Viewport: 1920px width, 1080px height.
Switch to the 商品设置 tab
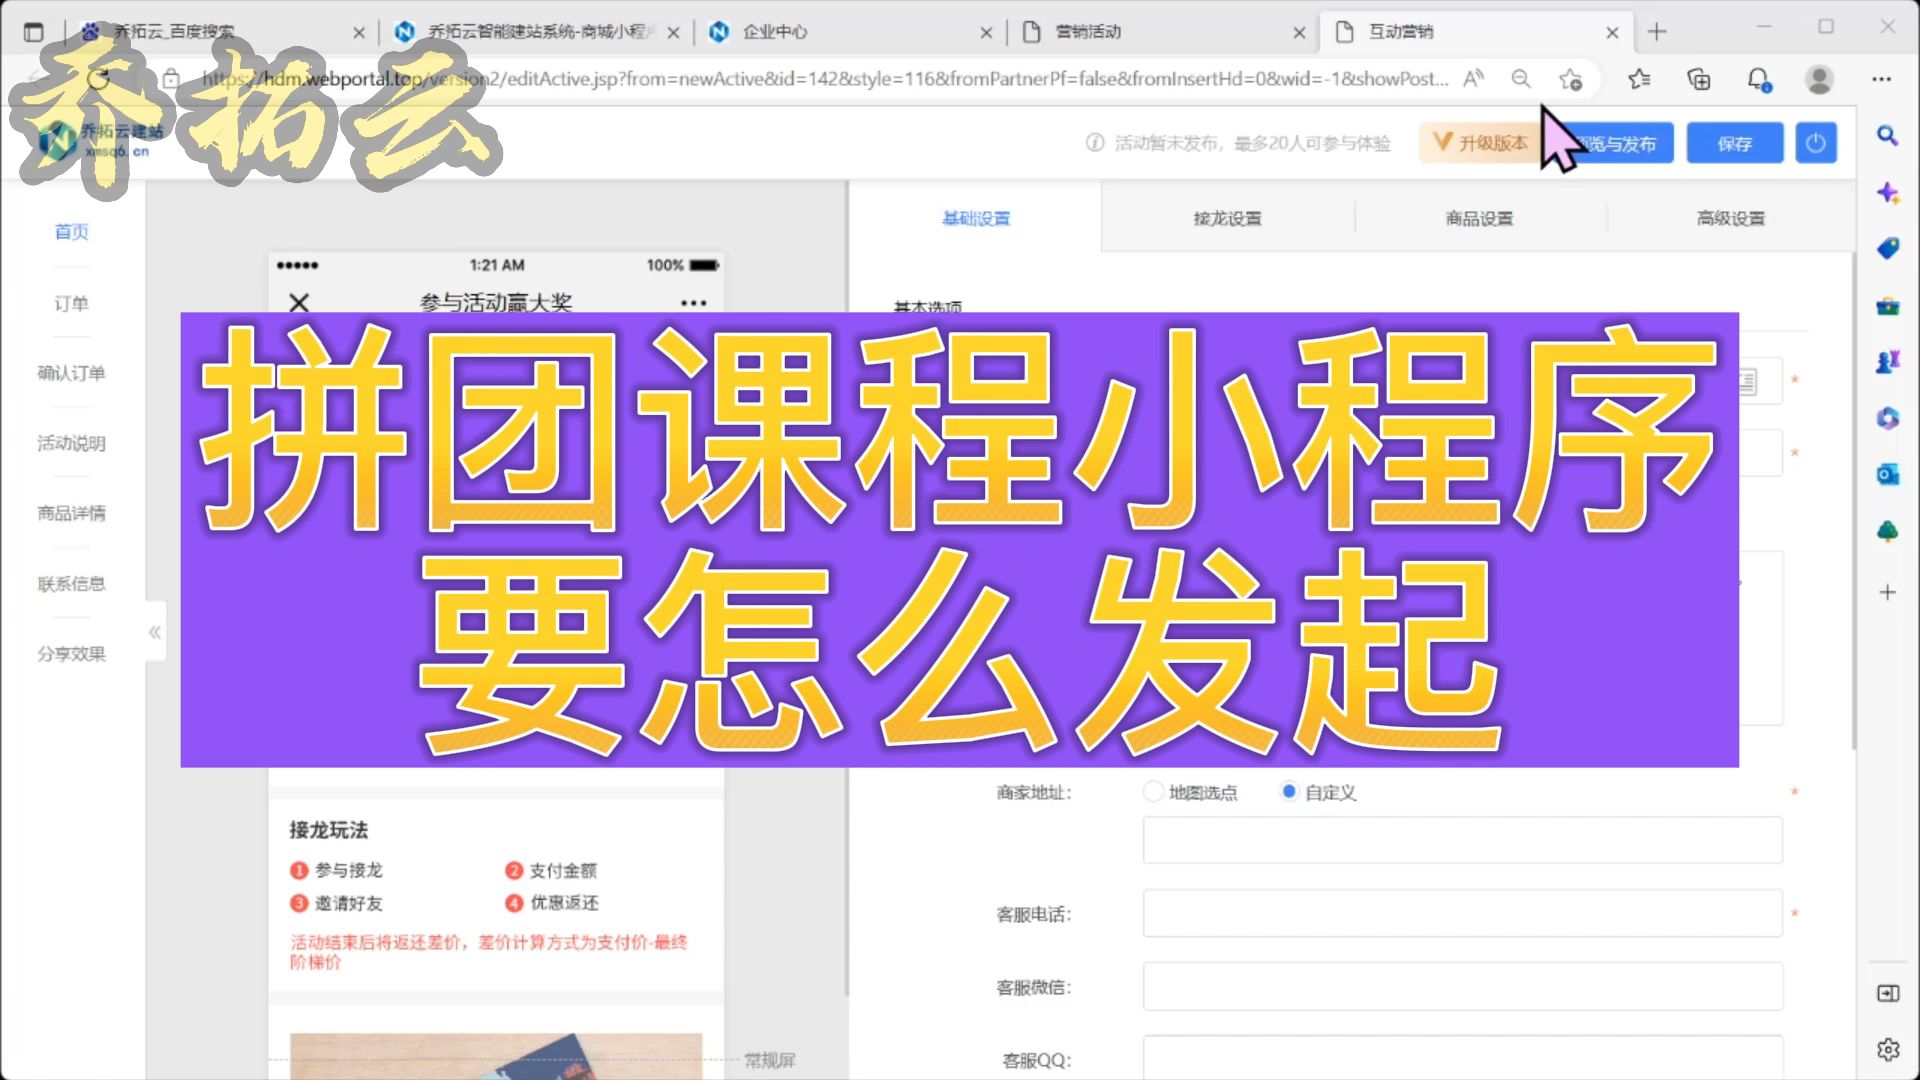(x=1478, y=218)
